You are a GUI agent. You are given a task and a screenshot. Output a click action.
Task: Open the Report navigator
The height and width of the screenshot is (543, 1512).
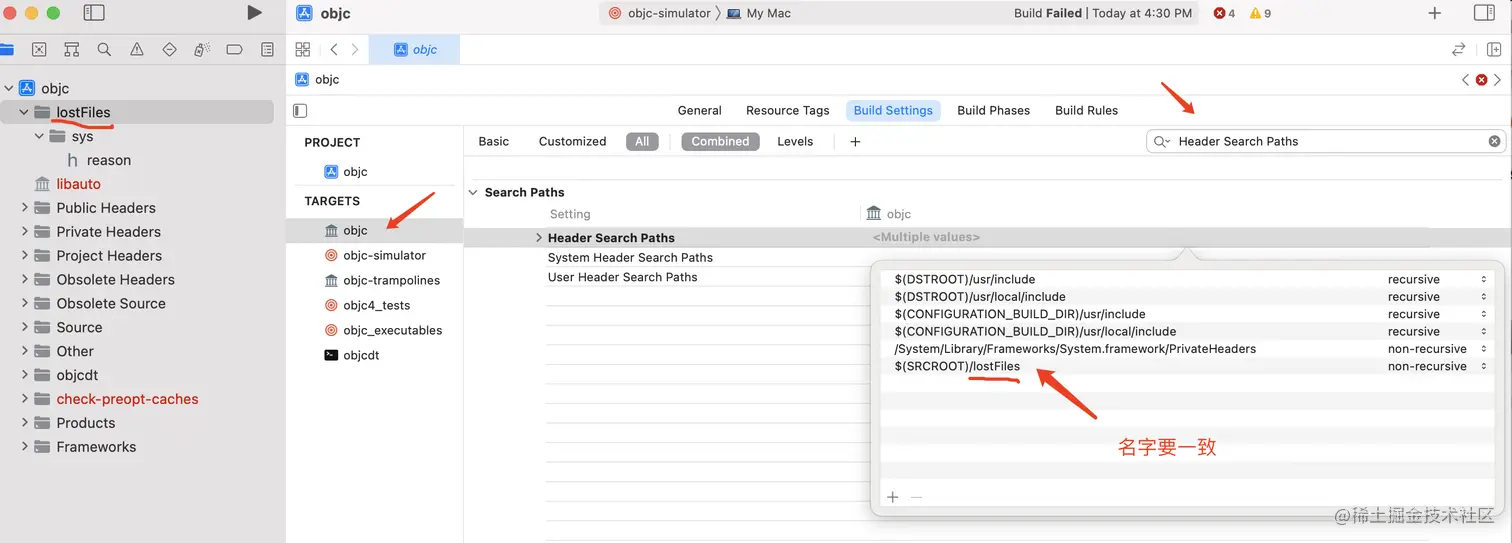click(x=267, y=49)
